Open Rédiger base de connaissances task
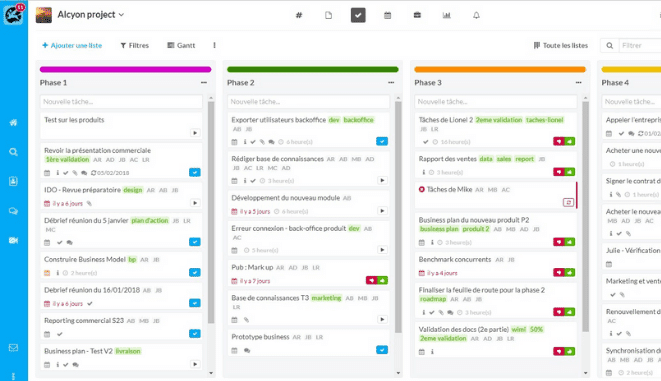 pos(308,169)
